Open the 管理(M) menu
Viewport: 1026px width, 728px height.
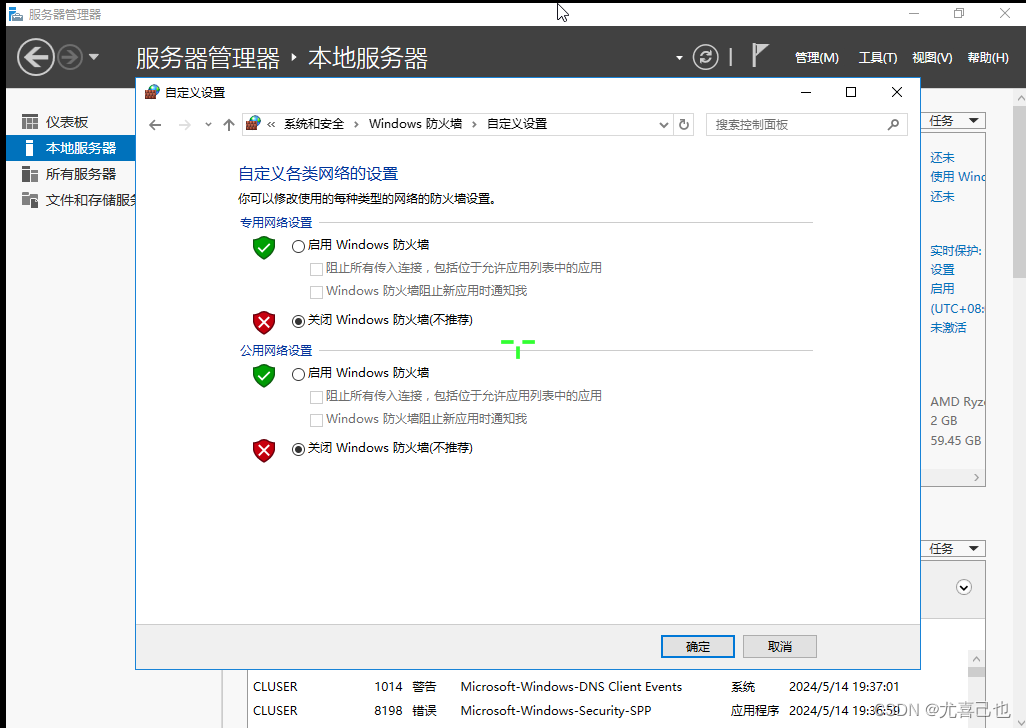[x=817, y=58]
